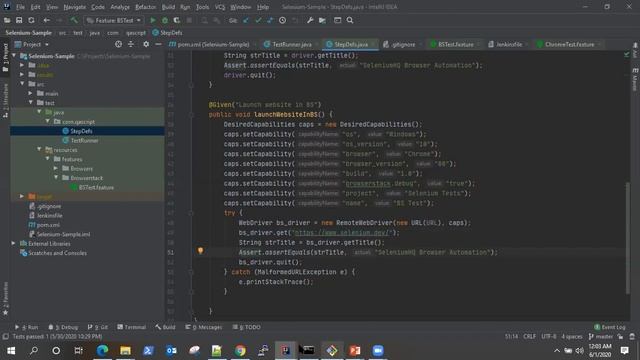Click the StepDefs breadcrumb item

pyautogui.click(x=167, y=33)
